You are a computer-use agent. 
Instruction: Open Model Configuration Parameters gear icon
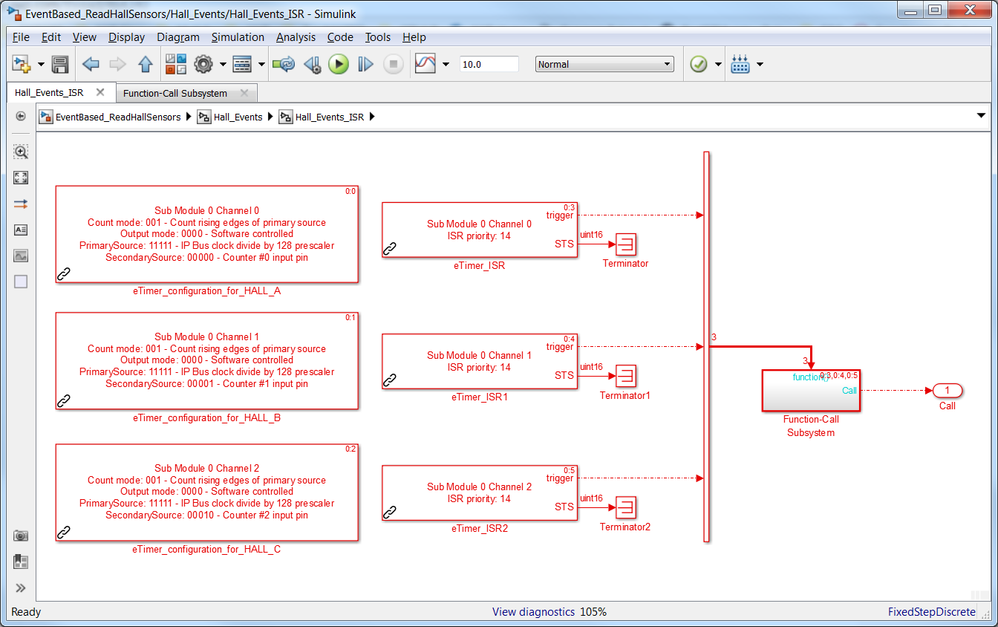(203, 64)
